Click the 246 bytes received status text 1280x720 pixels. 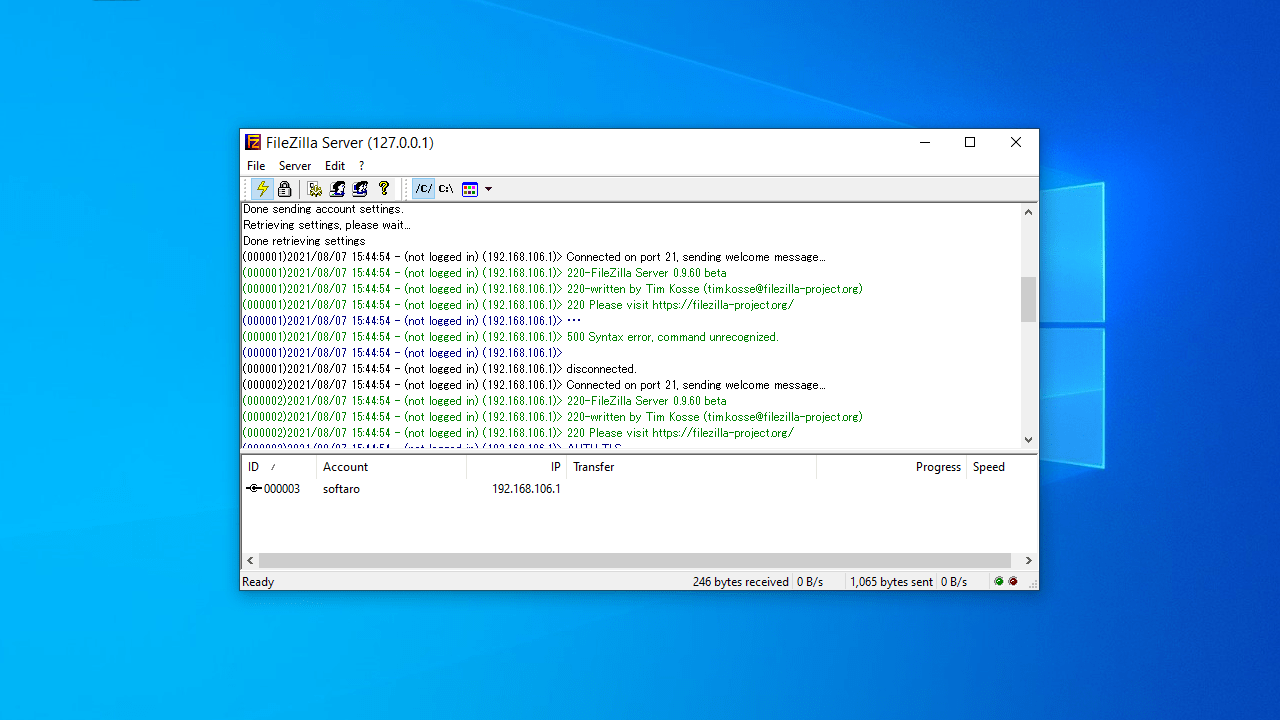coord(741,582)
